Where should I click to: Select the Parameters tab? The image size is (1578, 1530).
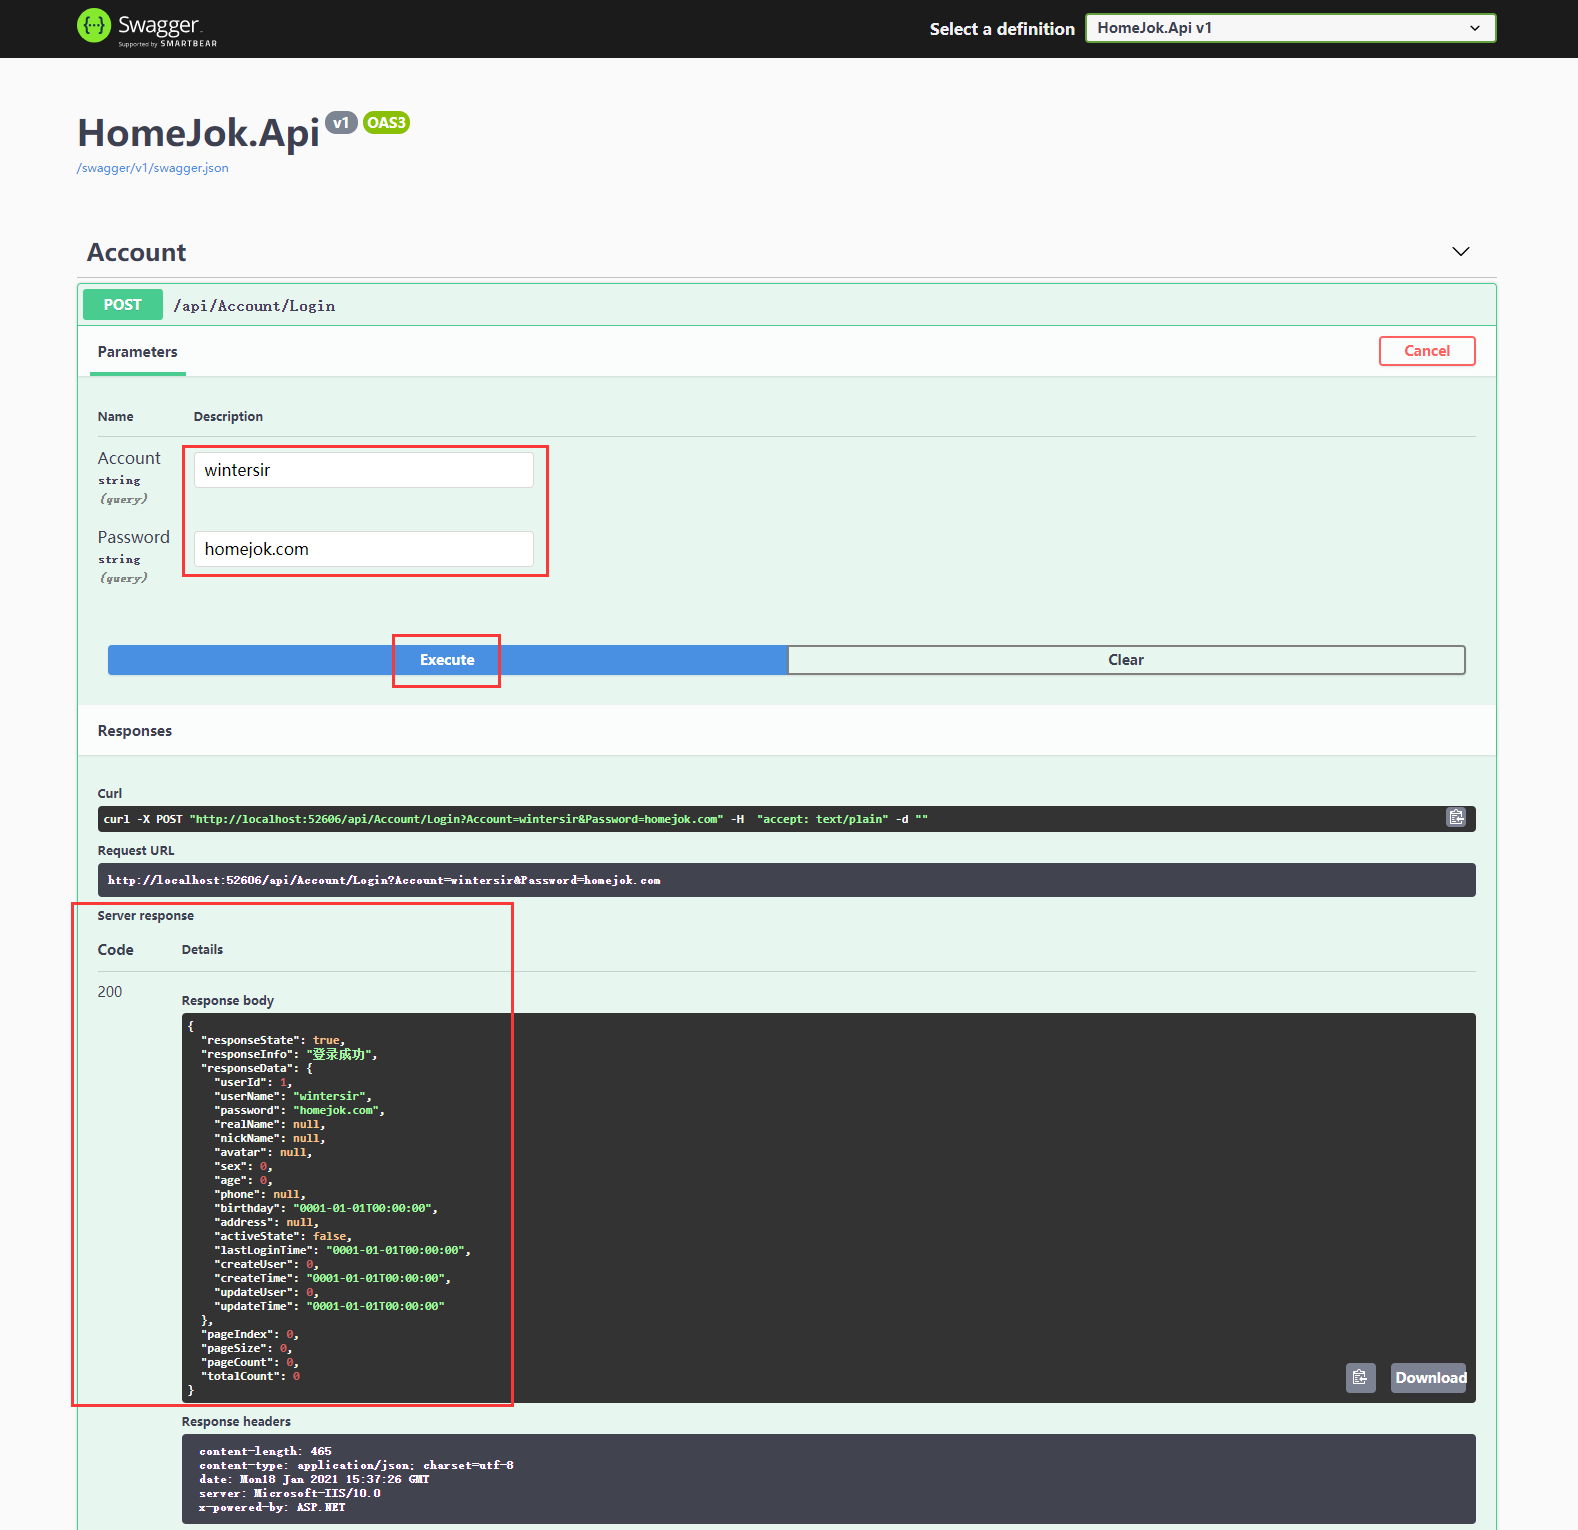click(x=138, y=352)
